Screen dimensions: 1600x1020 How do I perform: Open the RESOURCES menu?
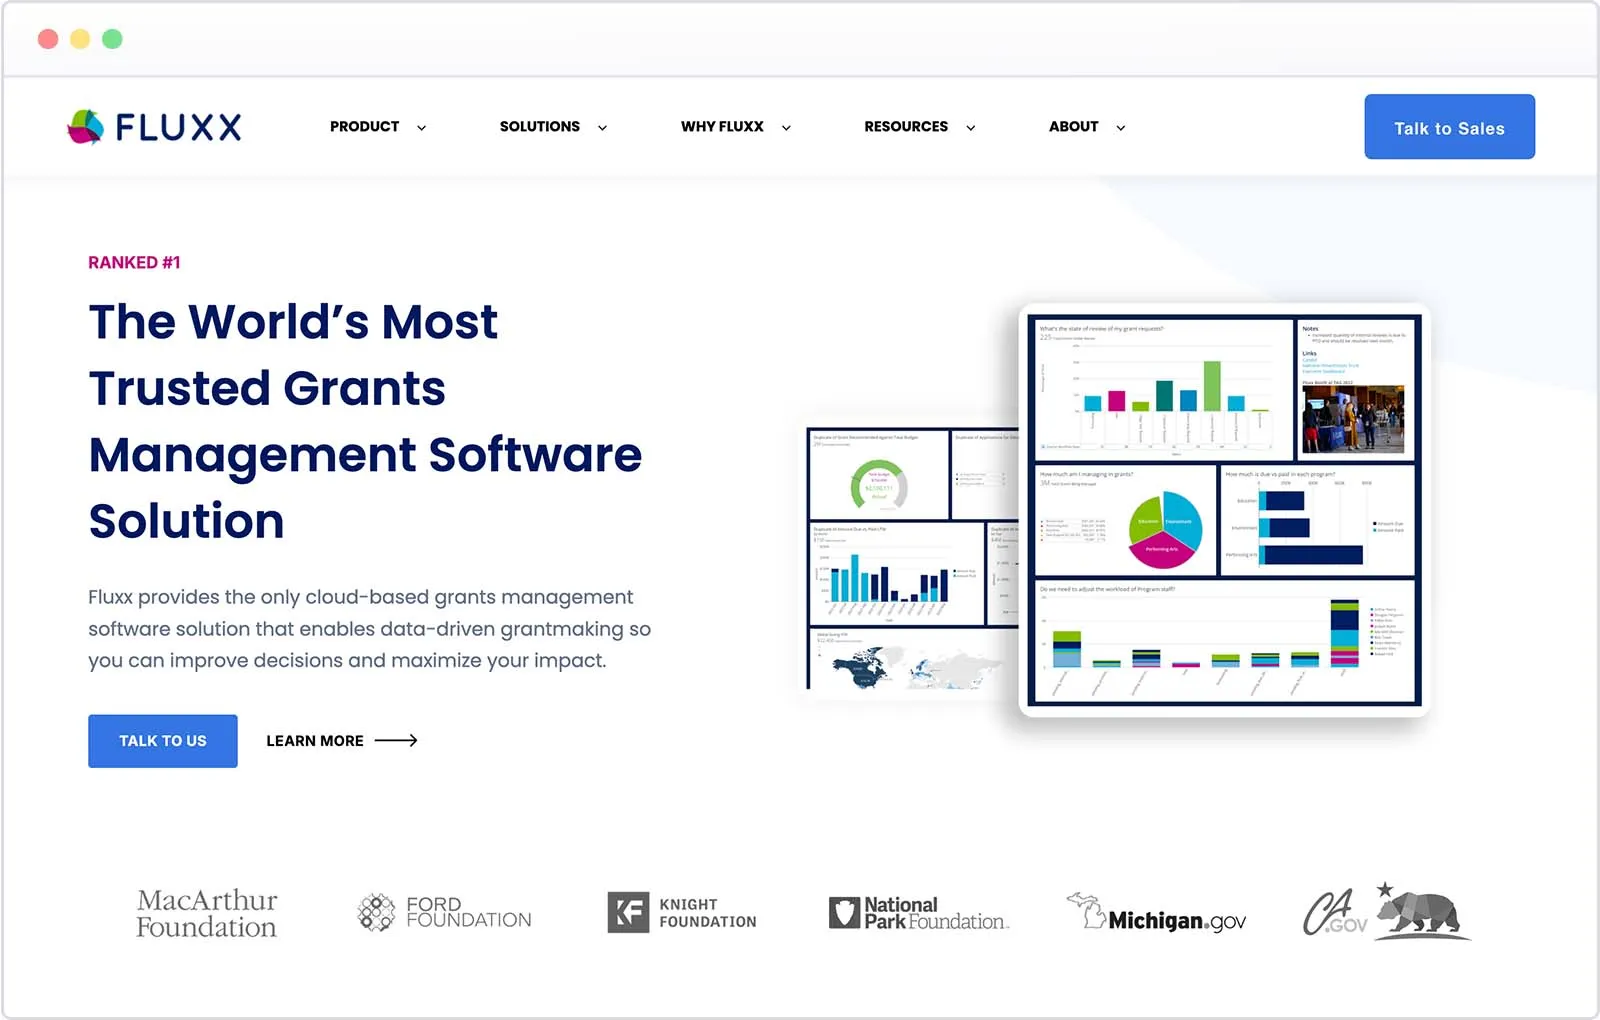pyautogui.click(x=906, y=127)
